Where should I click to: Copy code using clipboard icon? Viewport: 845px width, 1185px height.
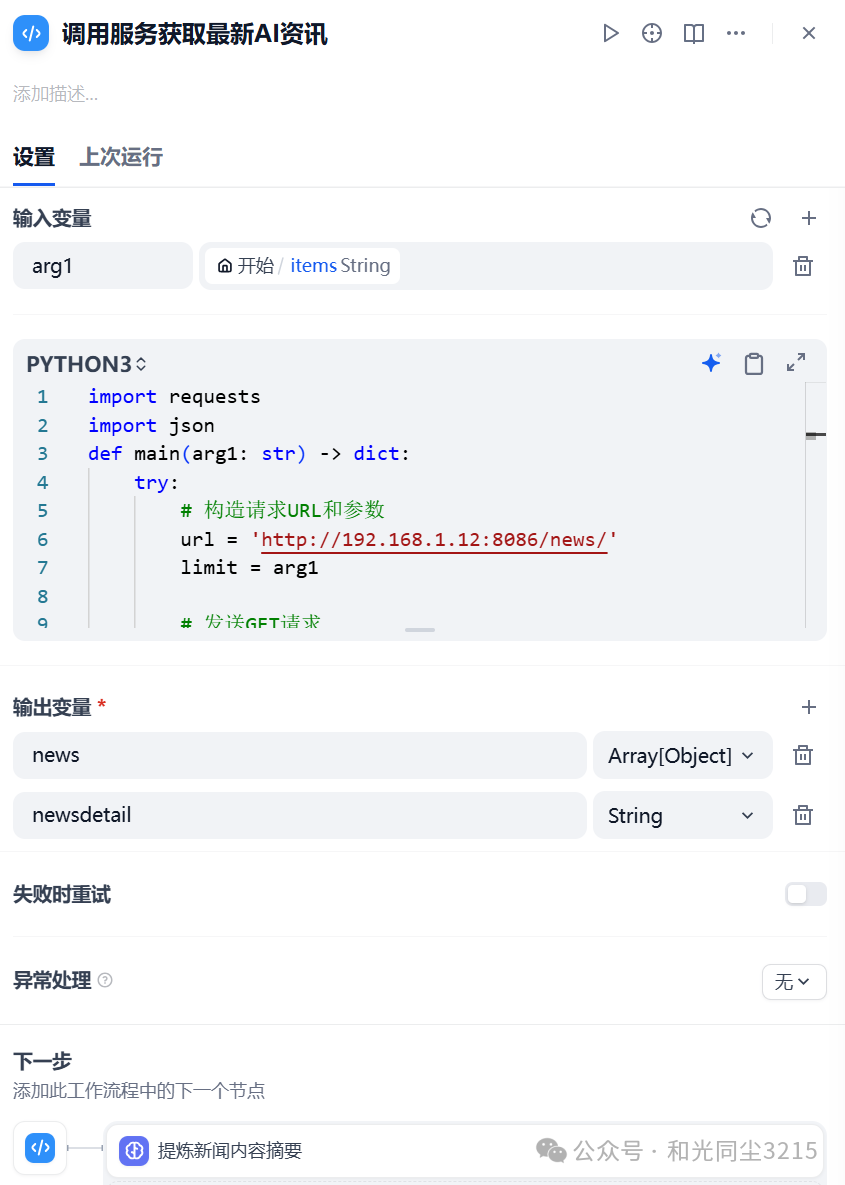754,364
